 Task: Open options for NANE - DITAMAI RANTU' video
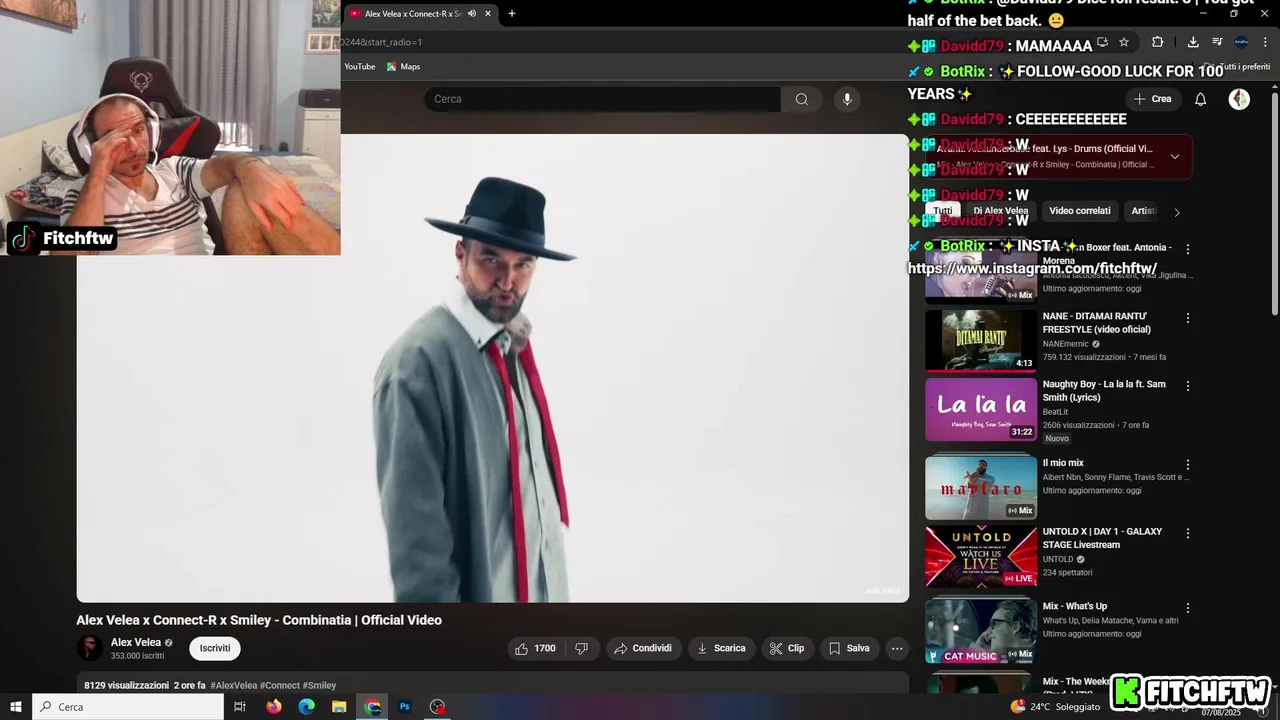[x=1188, y=318]
